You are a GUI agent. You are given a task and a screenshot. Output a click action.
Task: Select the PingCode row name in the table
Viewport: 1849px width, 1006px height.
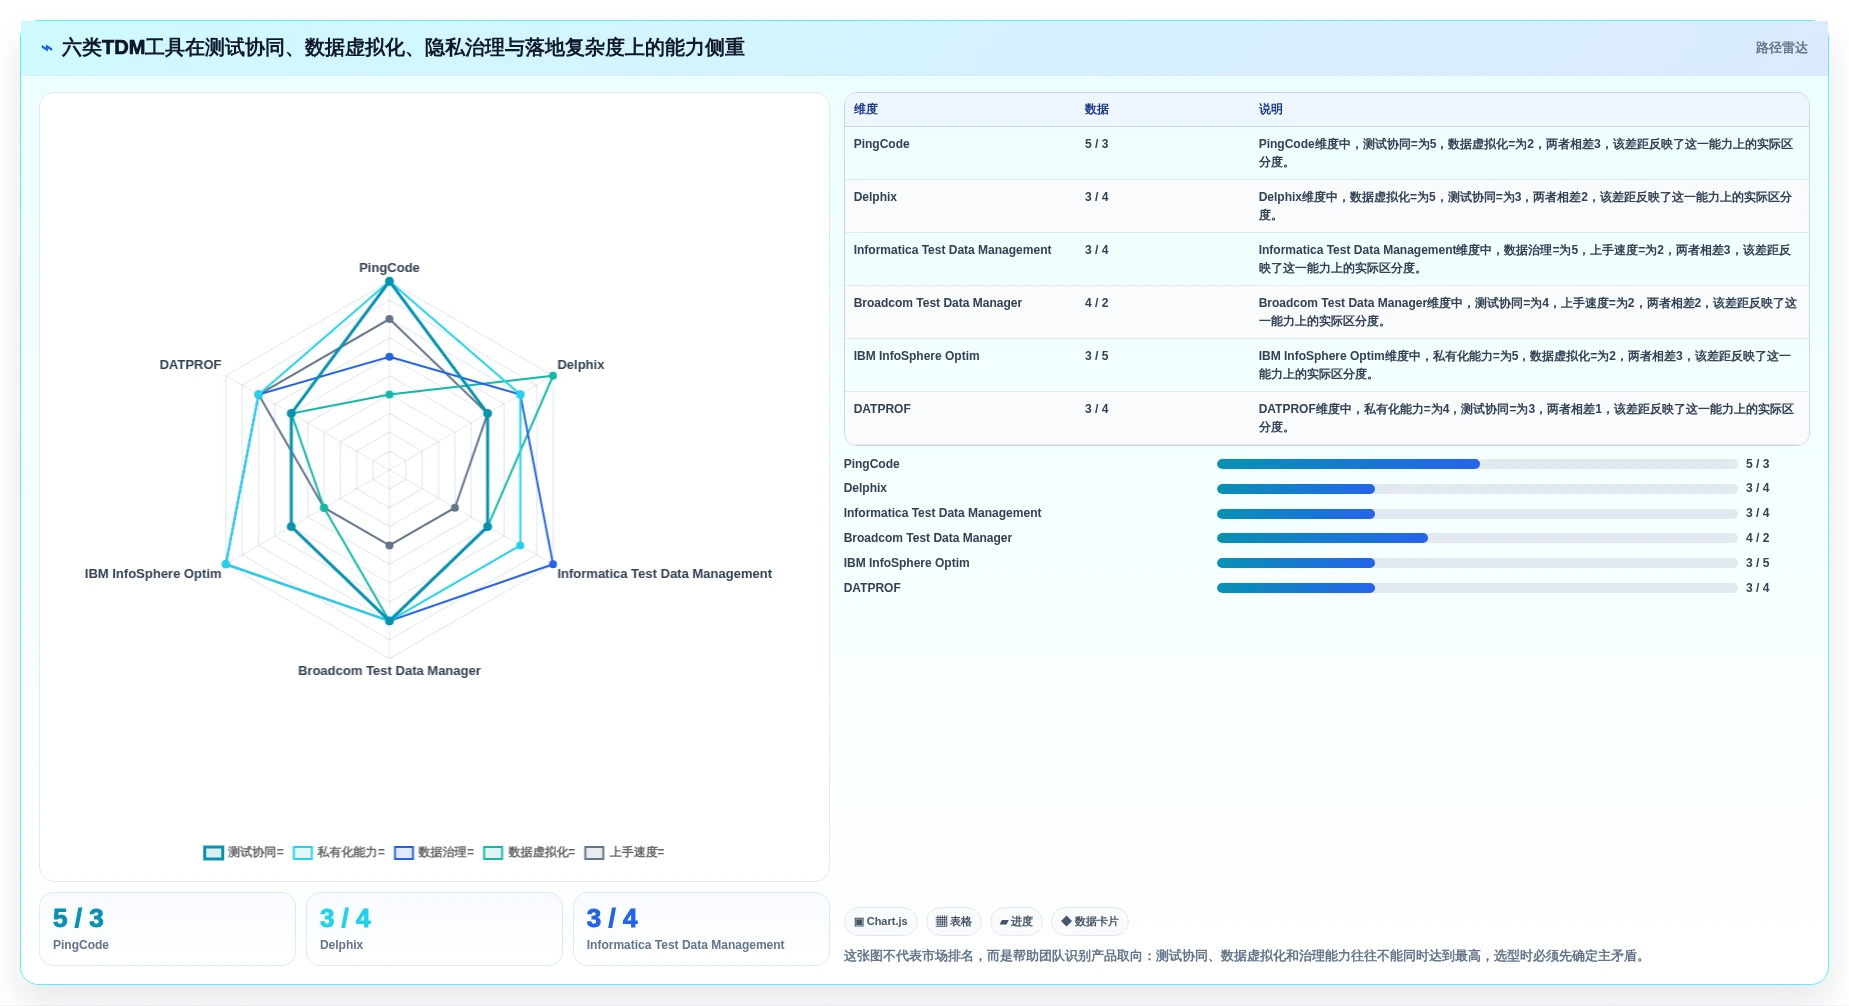(881, 144)
